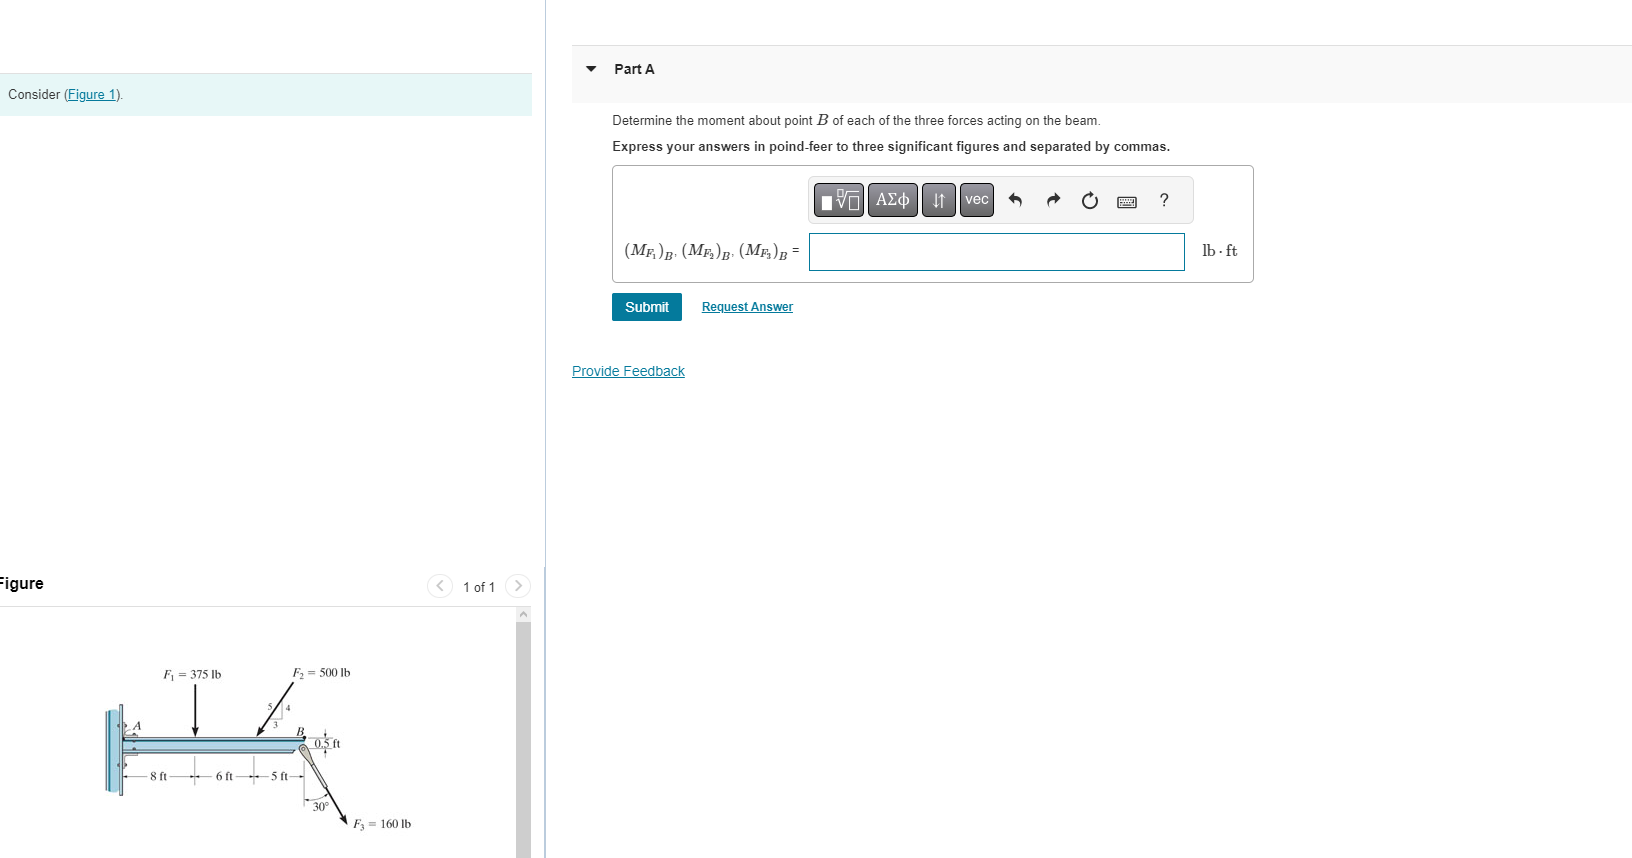
Task: Reset the answer field with circular arrow
Action: [1090, 200]
